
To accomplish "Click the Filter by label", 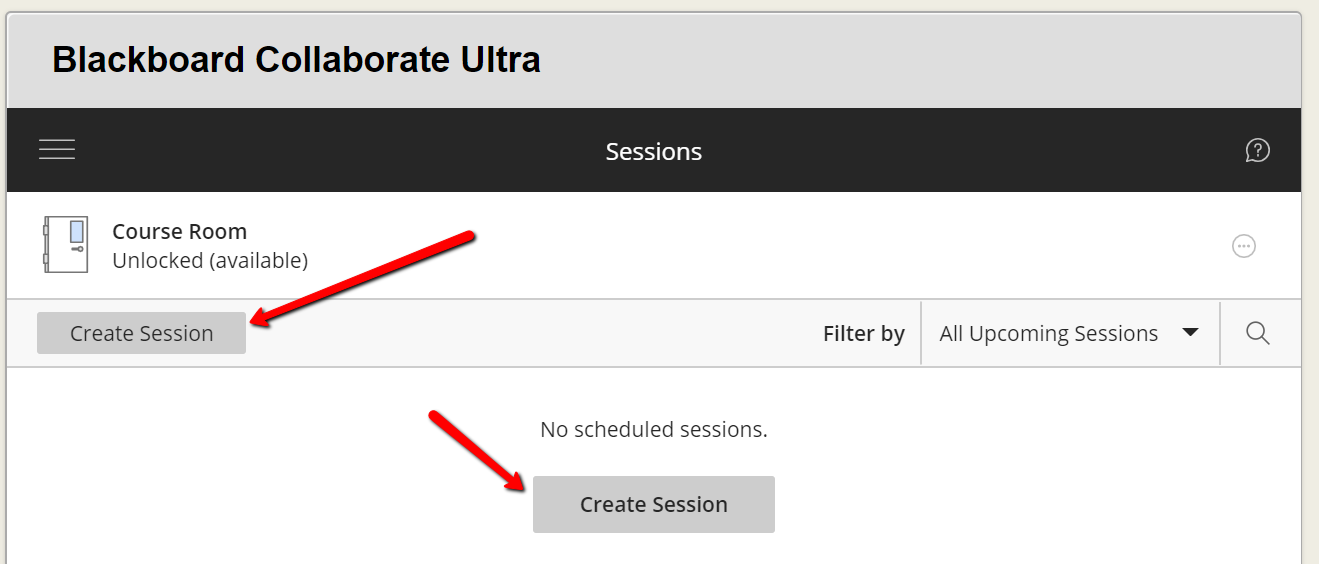I will pos(864,334).
